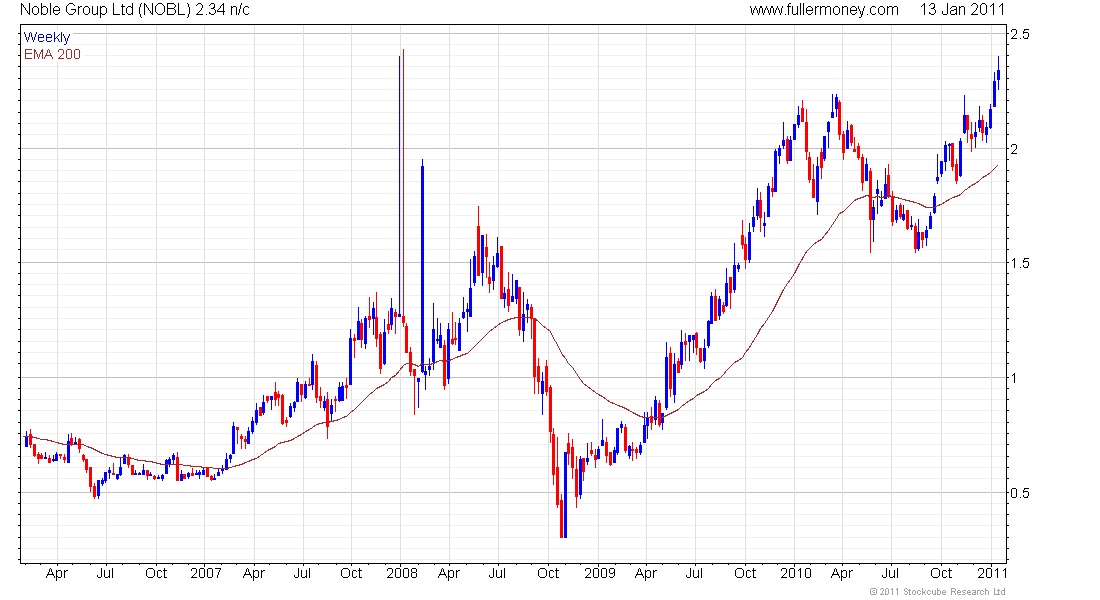Click the www.fullermoney.com text

(x=824, y=10)
